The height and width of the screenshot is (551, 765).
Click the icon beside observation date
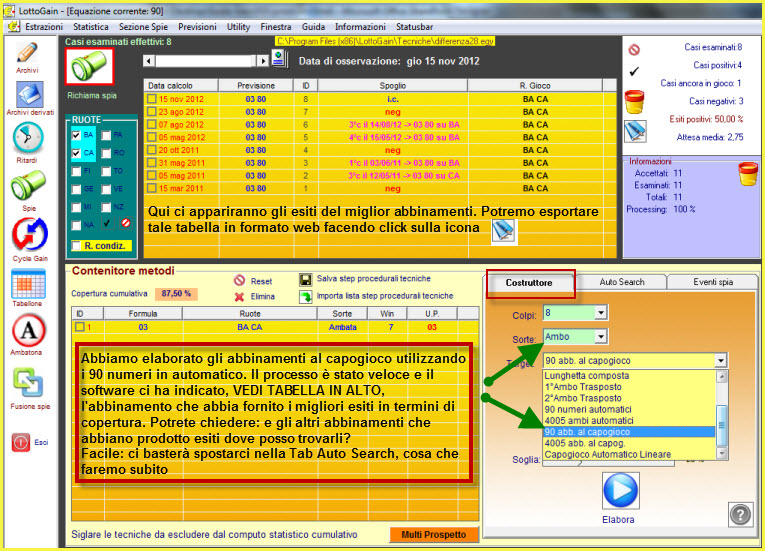[280, 59]
